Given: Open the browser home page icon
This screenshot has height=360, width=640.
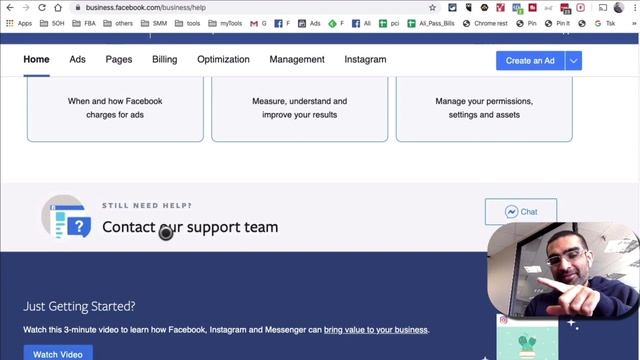Looking at the screenshot, I should click(58, 7).
